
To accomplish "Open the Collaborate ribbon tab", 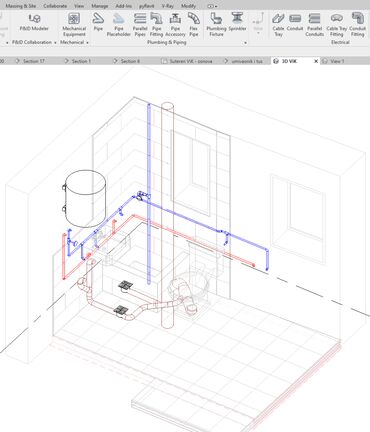I will pyautogui.click(x=55, y=6).
